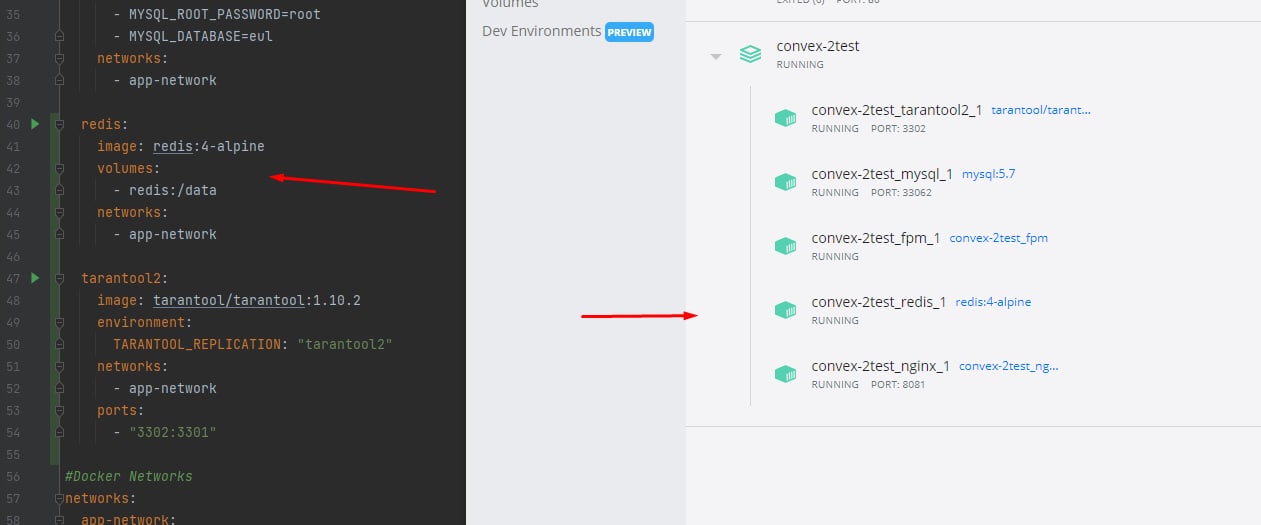Click line number 46 in the gutter
This screenshot has width=1261, height=525.
[13, 256]
